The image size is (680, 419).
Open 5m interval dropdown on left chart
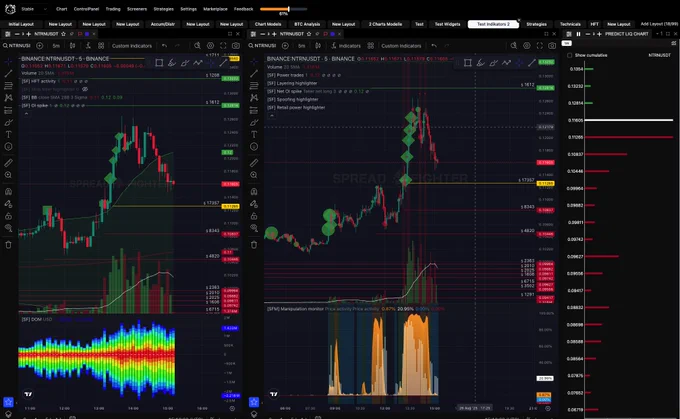[56, 46]
